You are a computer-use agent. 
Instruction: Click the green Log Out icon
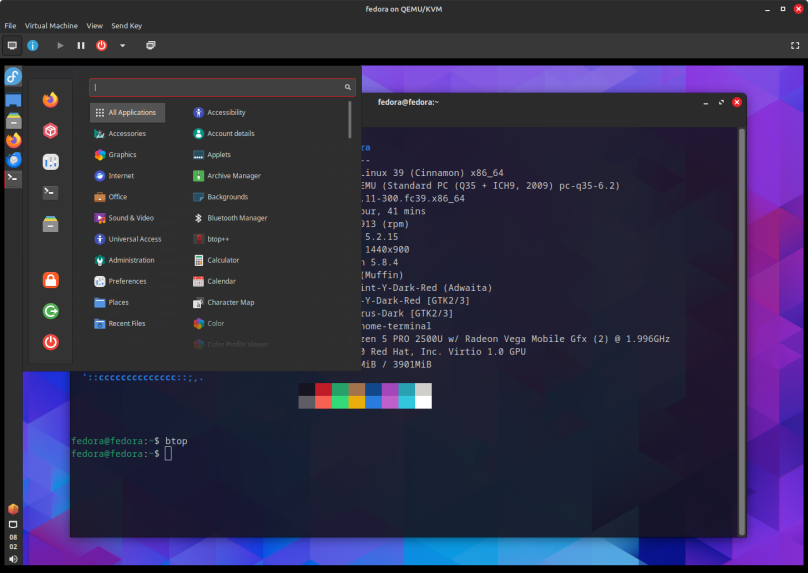click(50, 311)
